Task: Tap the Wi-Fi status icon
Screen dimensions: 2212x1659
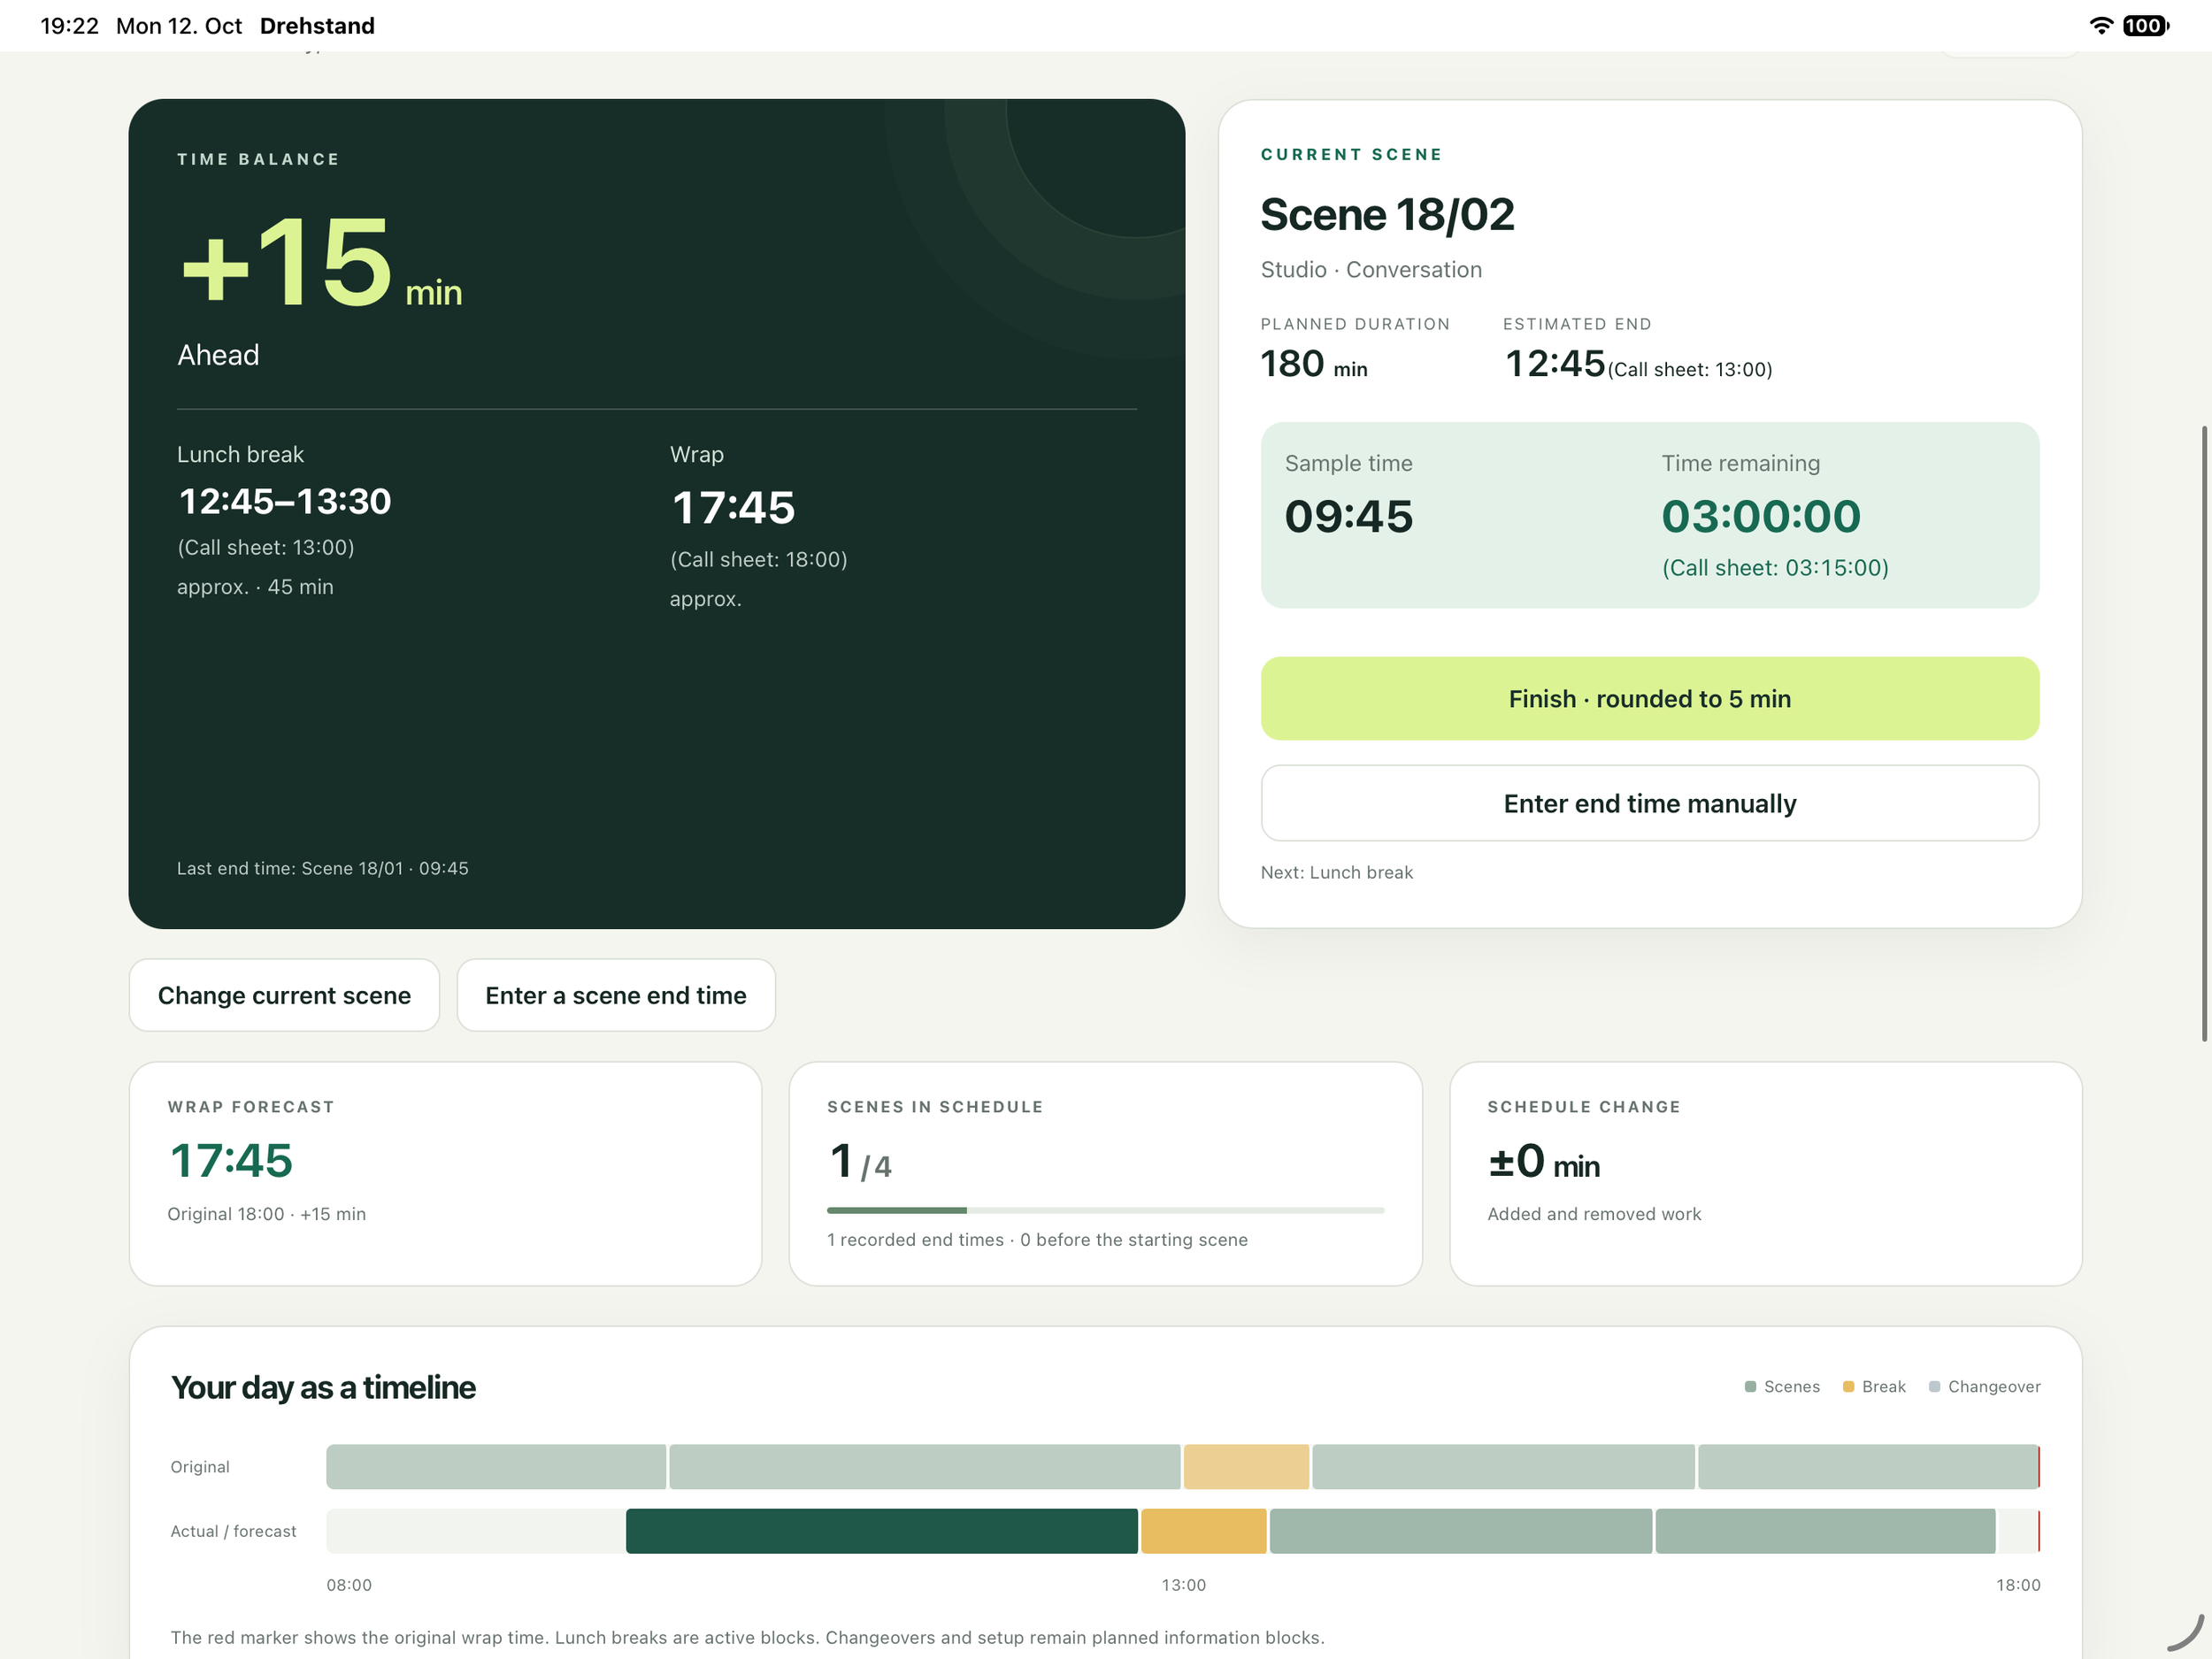Action: click(2101, 25)
